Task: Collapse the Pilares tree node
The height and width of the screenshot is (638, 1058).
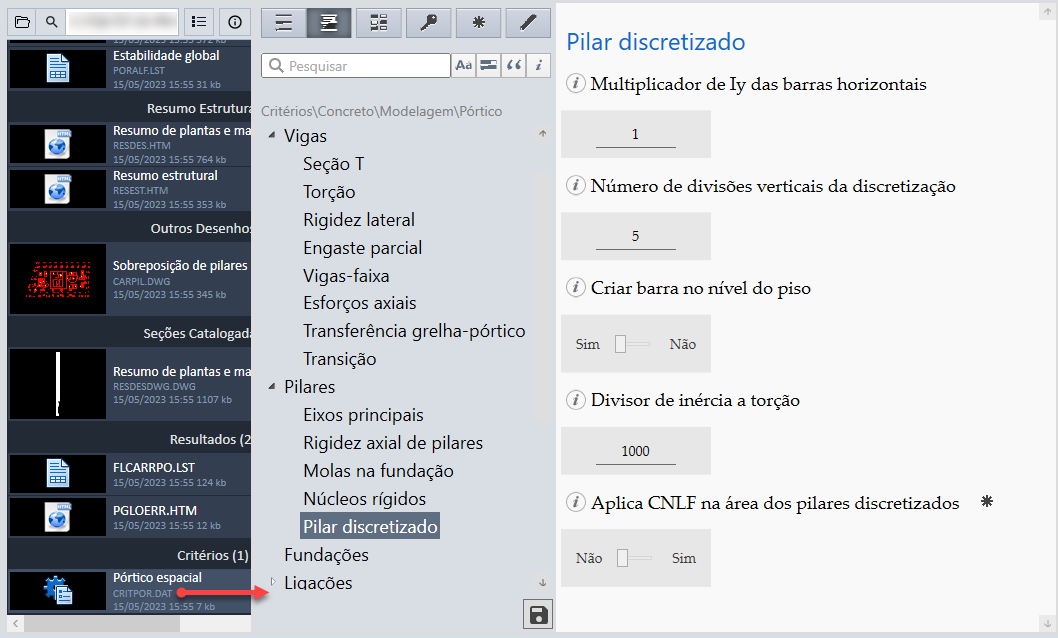Action: [x=272, y=387]
